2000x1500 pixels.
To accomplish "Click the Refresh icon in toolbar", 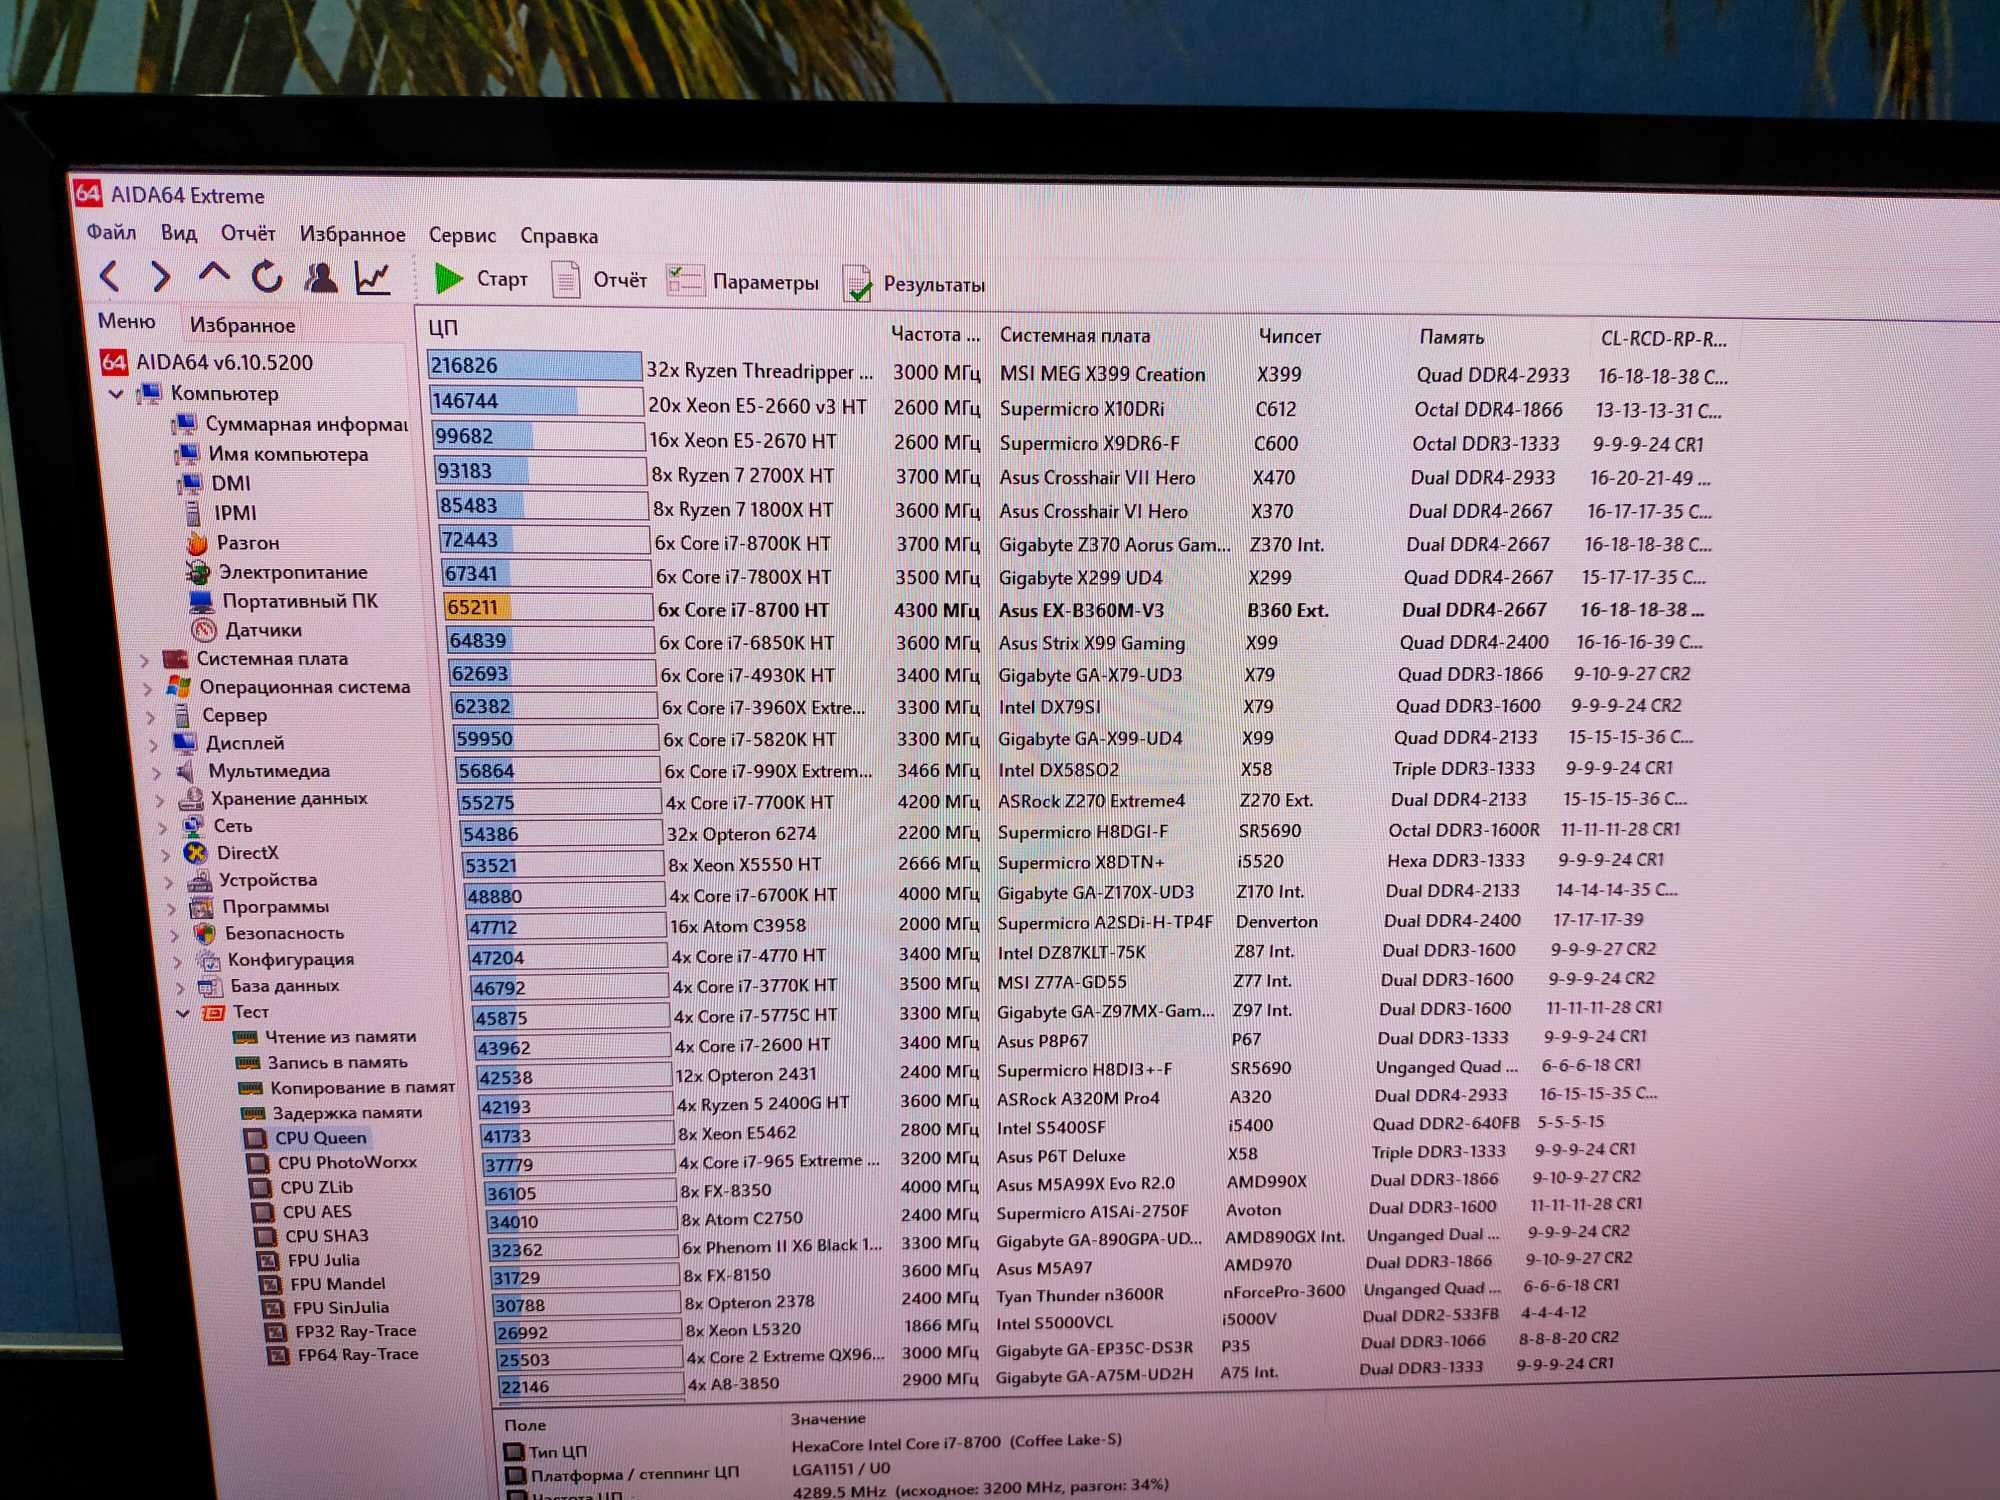I will tap(266, 277).
